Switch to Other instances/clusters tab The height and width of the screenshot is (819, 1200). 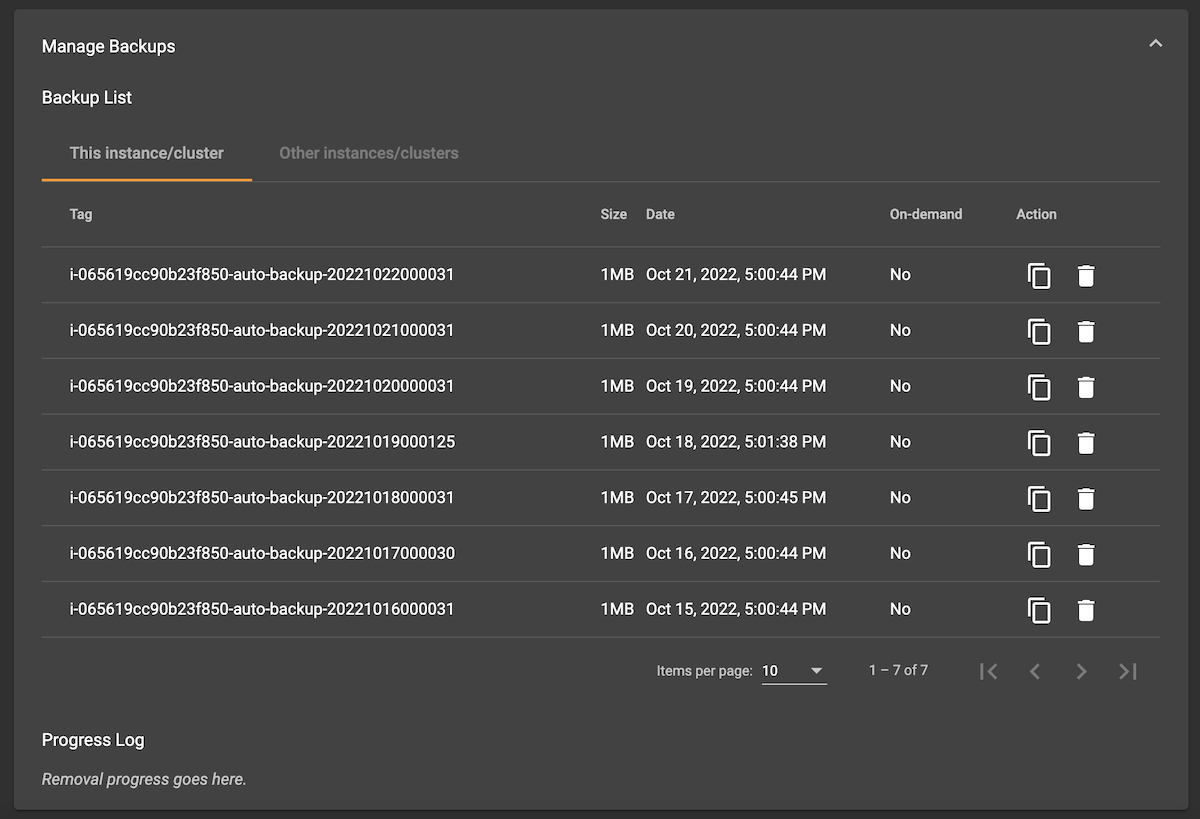click(x=368, y=153)
